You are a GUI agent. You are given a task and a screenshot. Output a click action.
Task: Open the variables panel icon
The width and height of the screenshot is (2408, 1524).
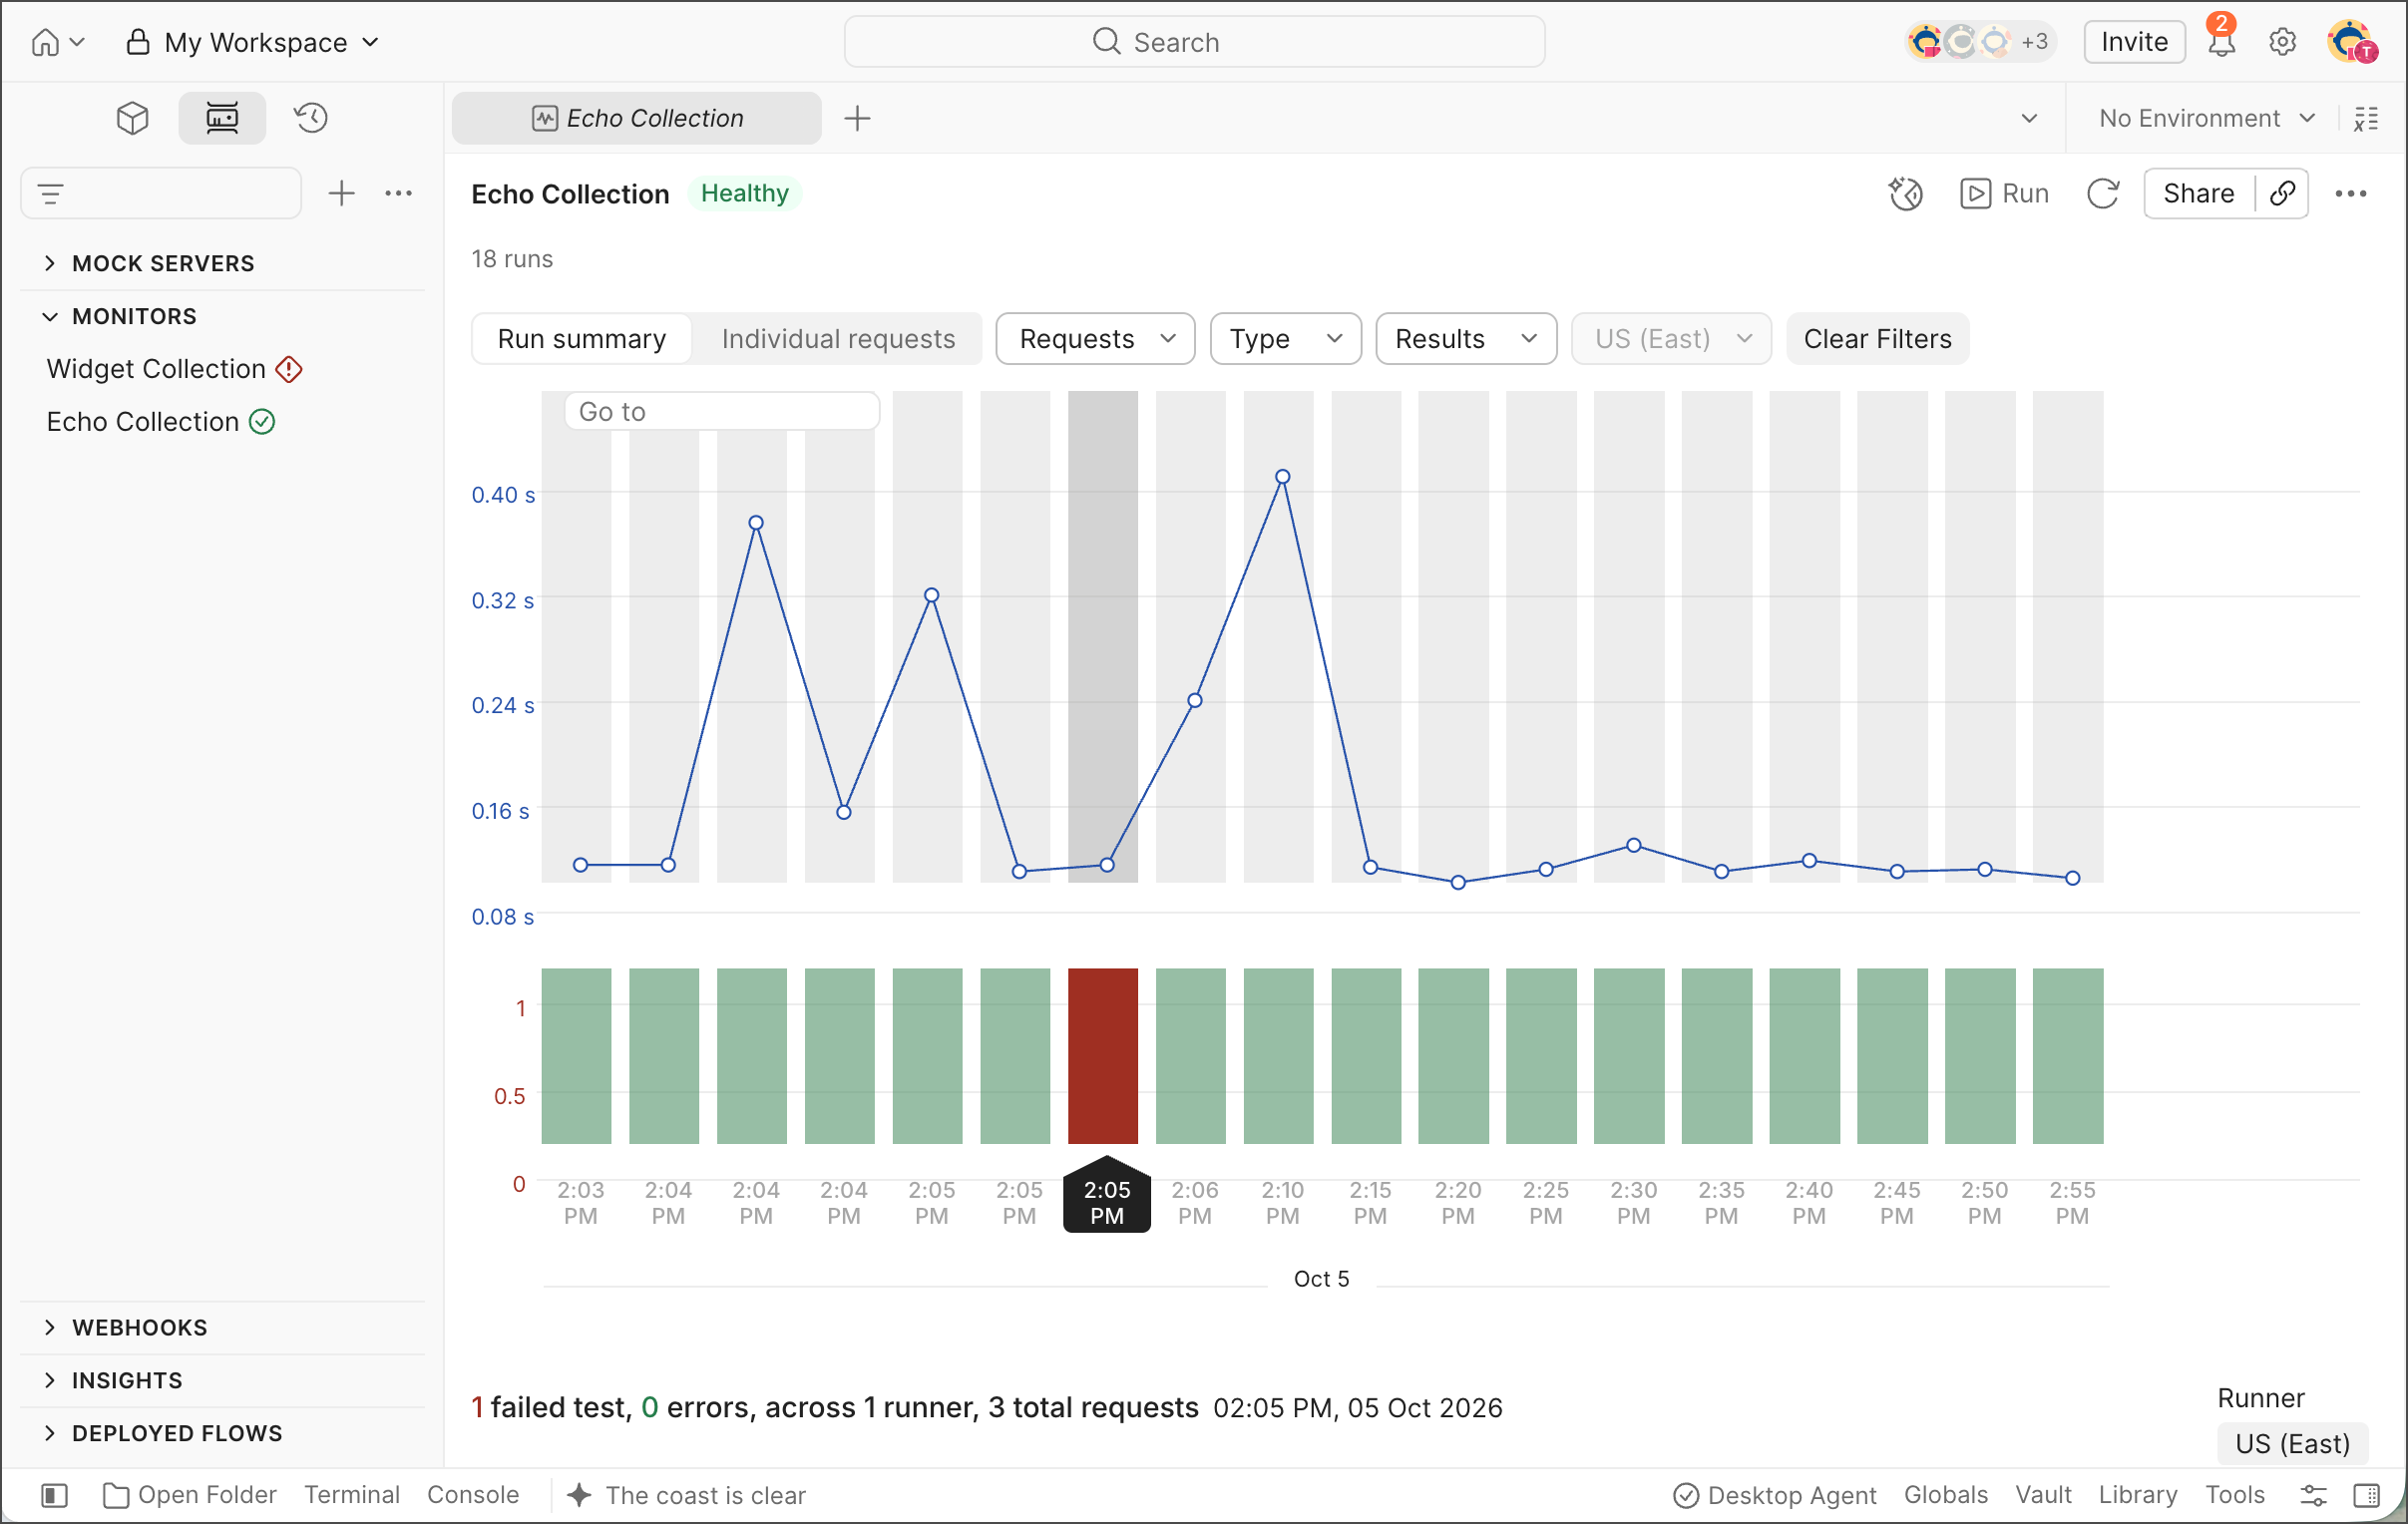[2365, 119]
